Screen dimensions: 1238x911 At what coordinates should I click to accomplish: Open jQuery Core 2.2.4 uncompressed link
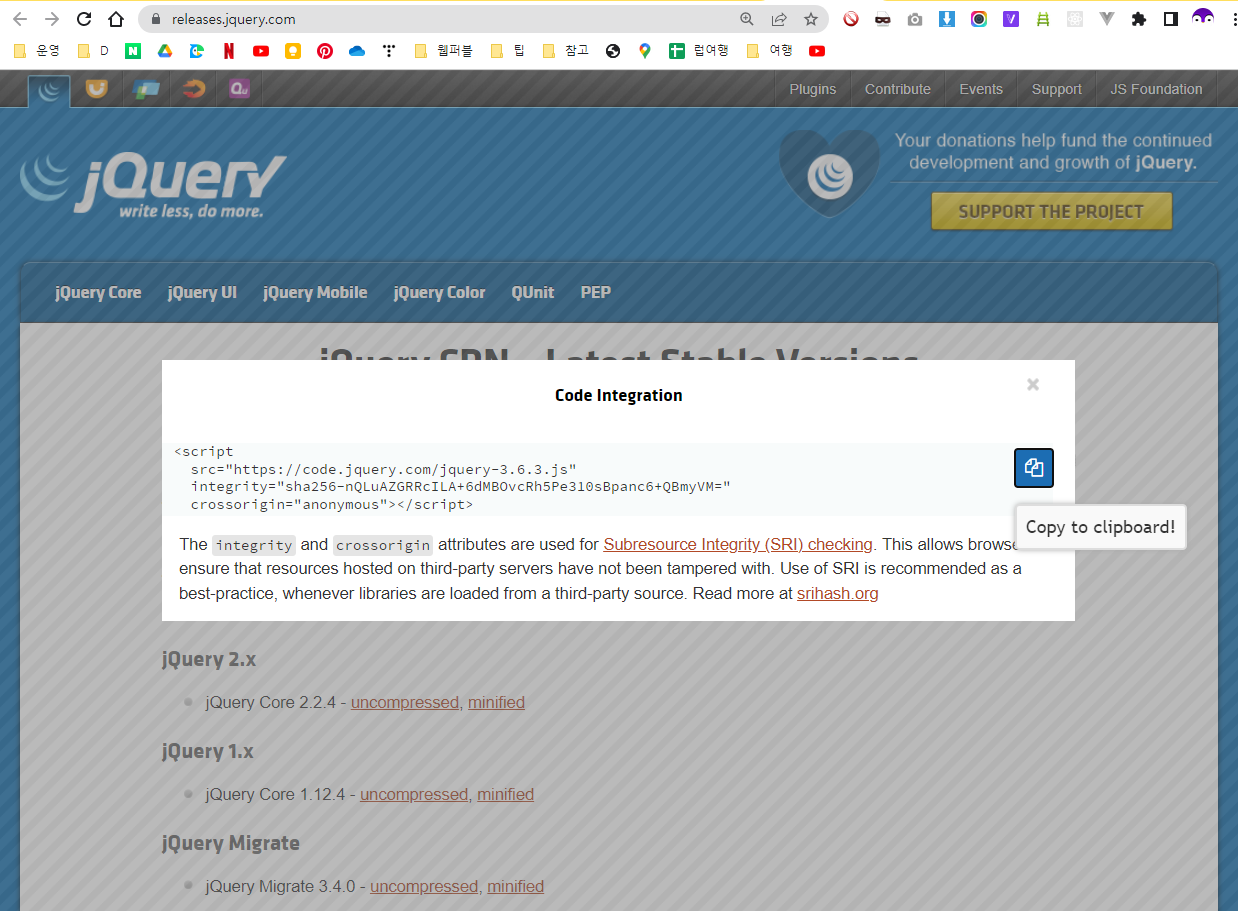coord(404,702)
